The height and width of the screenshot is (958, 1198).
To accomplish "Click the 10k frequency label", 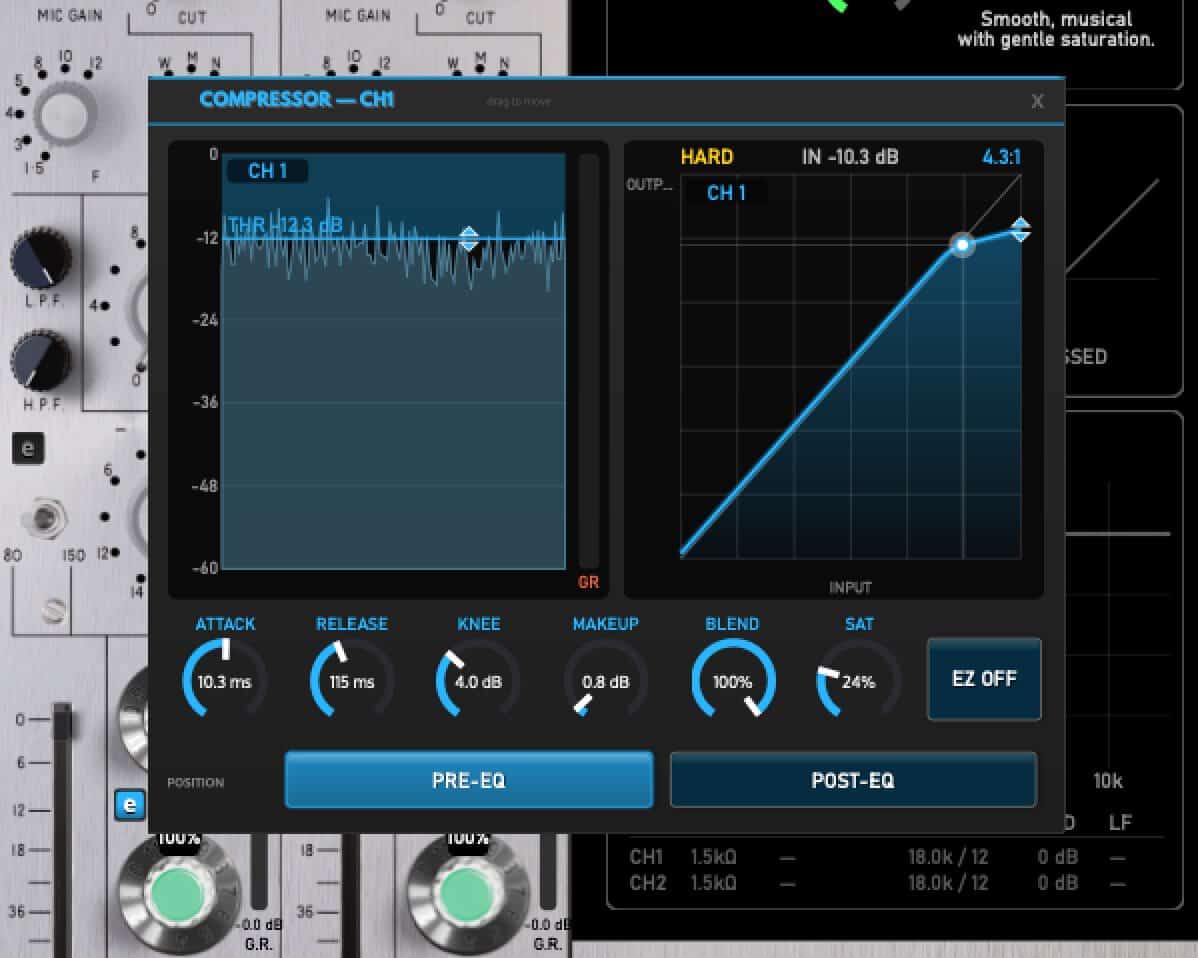I will (1108, 781).
